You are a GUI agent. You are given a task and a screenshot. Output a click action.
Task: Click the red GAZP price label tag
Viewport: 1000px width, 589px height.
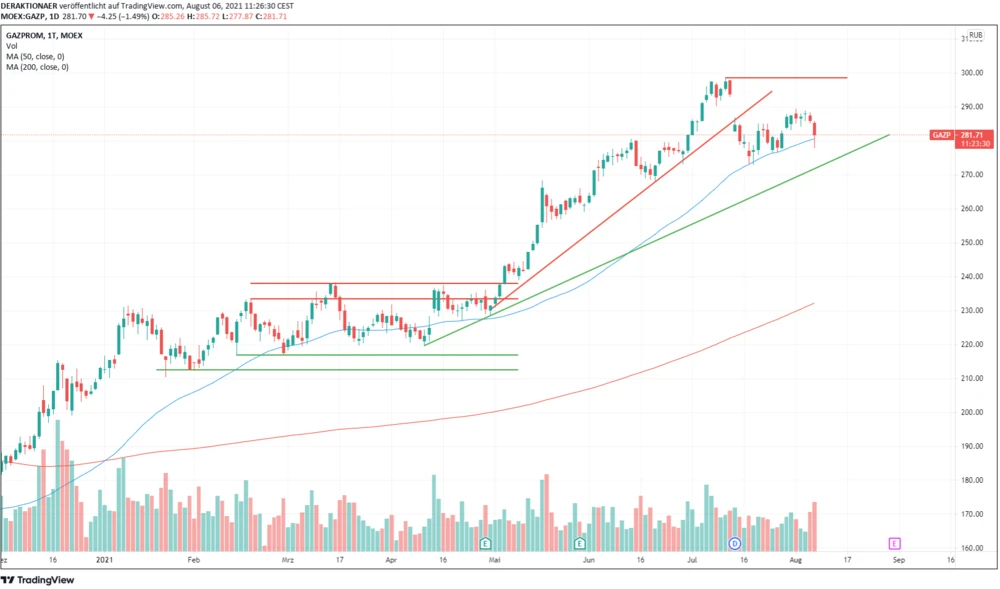click(x=941, y=134)
